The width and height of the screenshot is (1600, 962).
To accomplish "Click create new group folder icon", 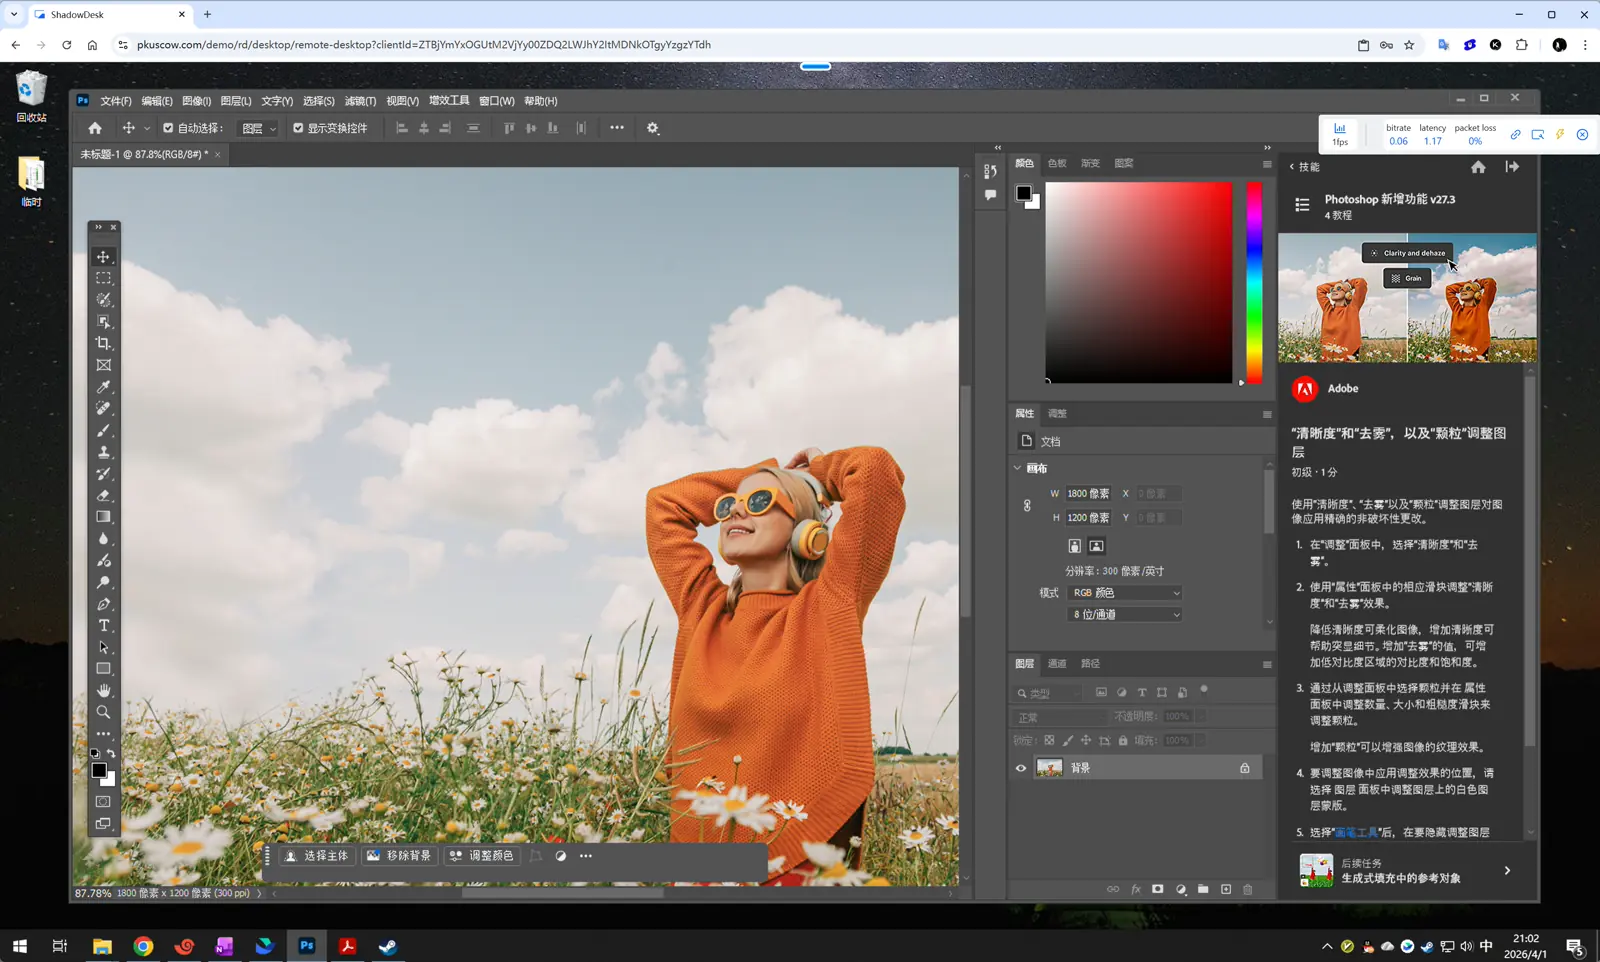I will [x=1203, y=889].
